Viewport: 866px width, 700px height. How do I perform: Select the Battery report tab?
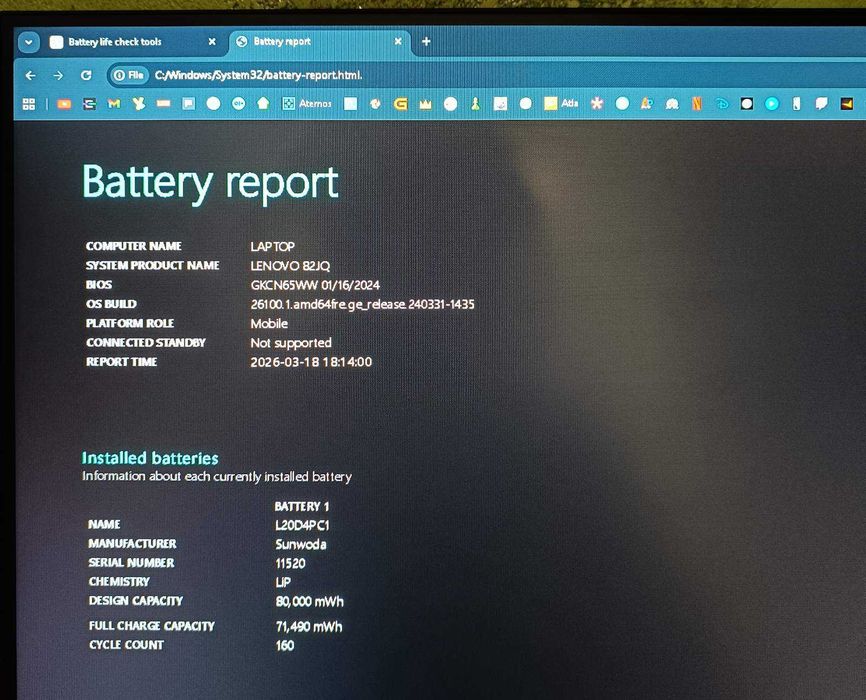tap(319, 41)
